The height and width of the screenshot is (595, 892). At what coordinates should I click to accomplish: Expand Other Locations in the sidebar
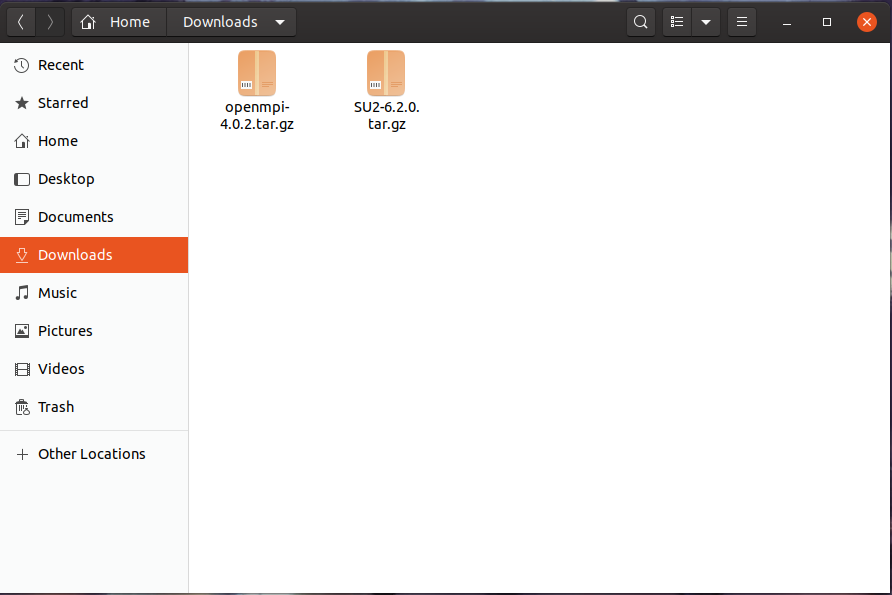click(90, 454)
